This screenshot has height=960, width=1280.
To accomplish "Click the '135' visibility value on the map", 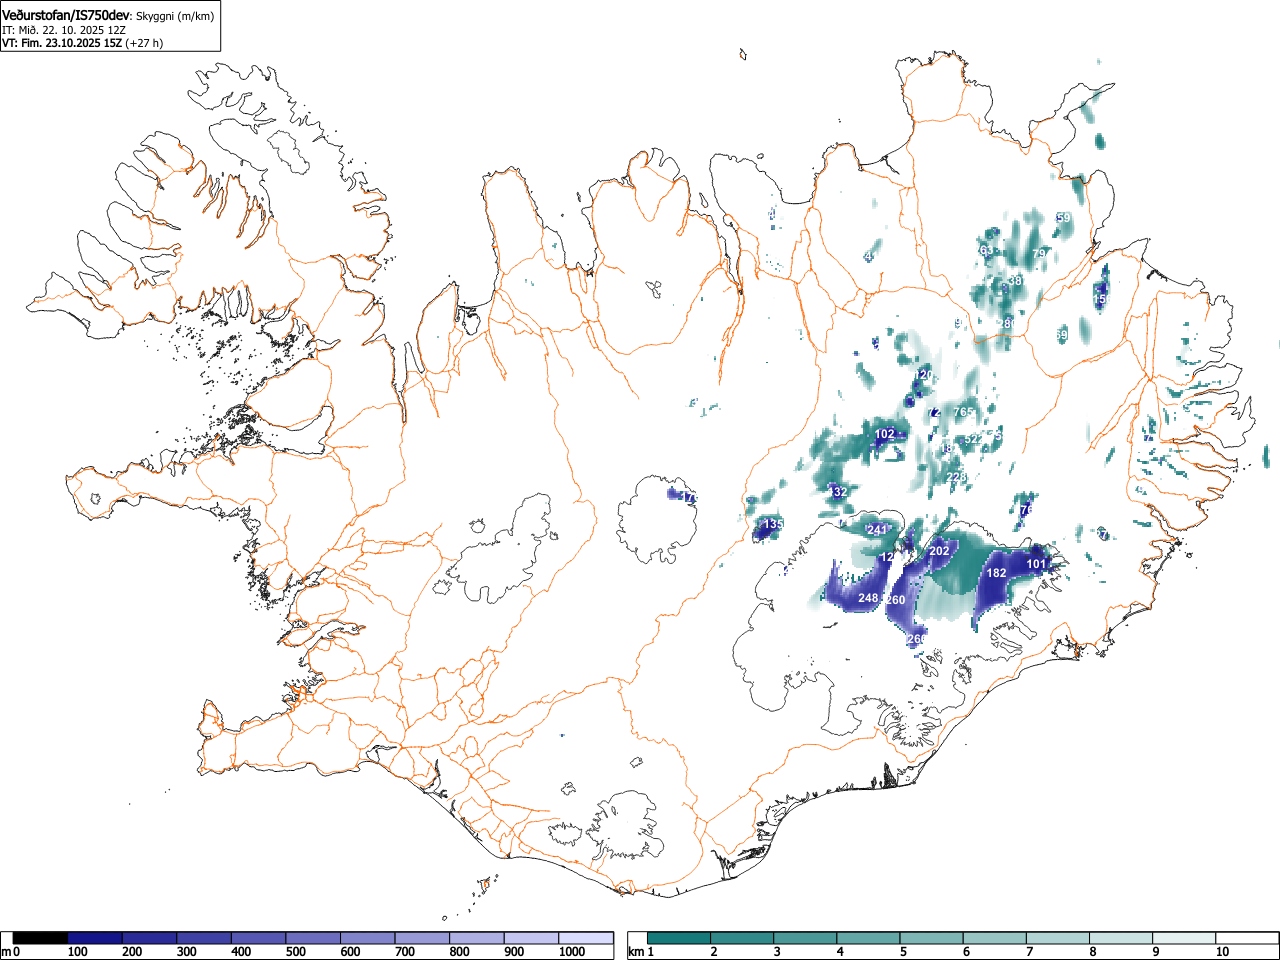I will click(x=774, y=524).
